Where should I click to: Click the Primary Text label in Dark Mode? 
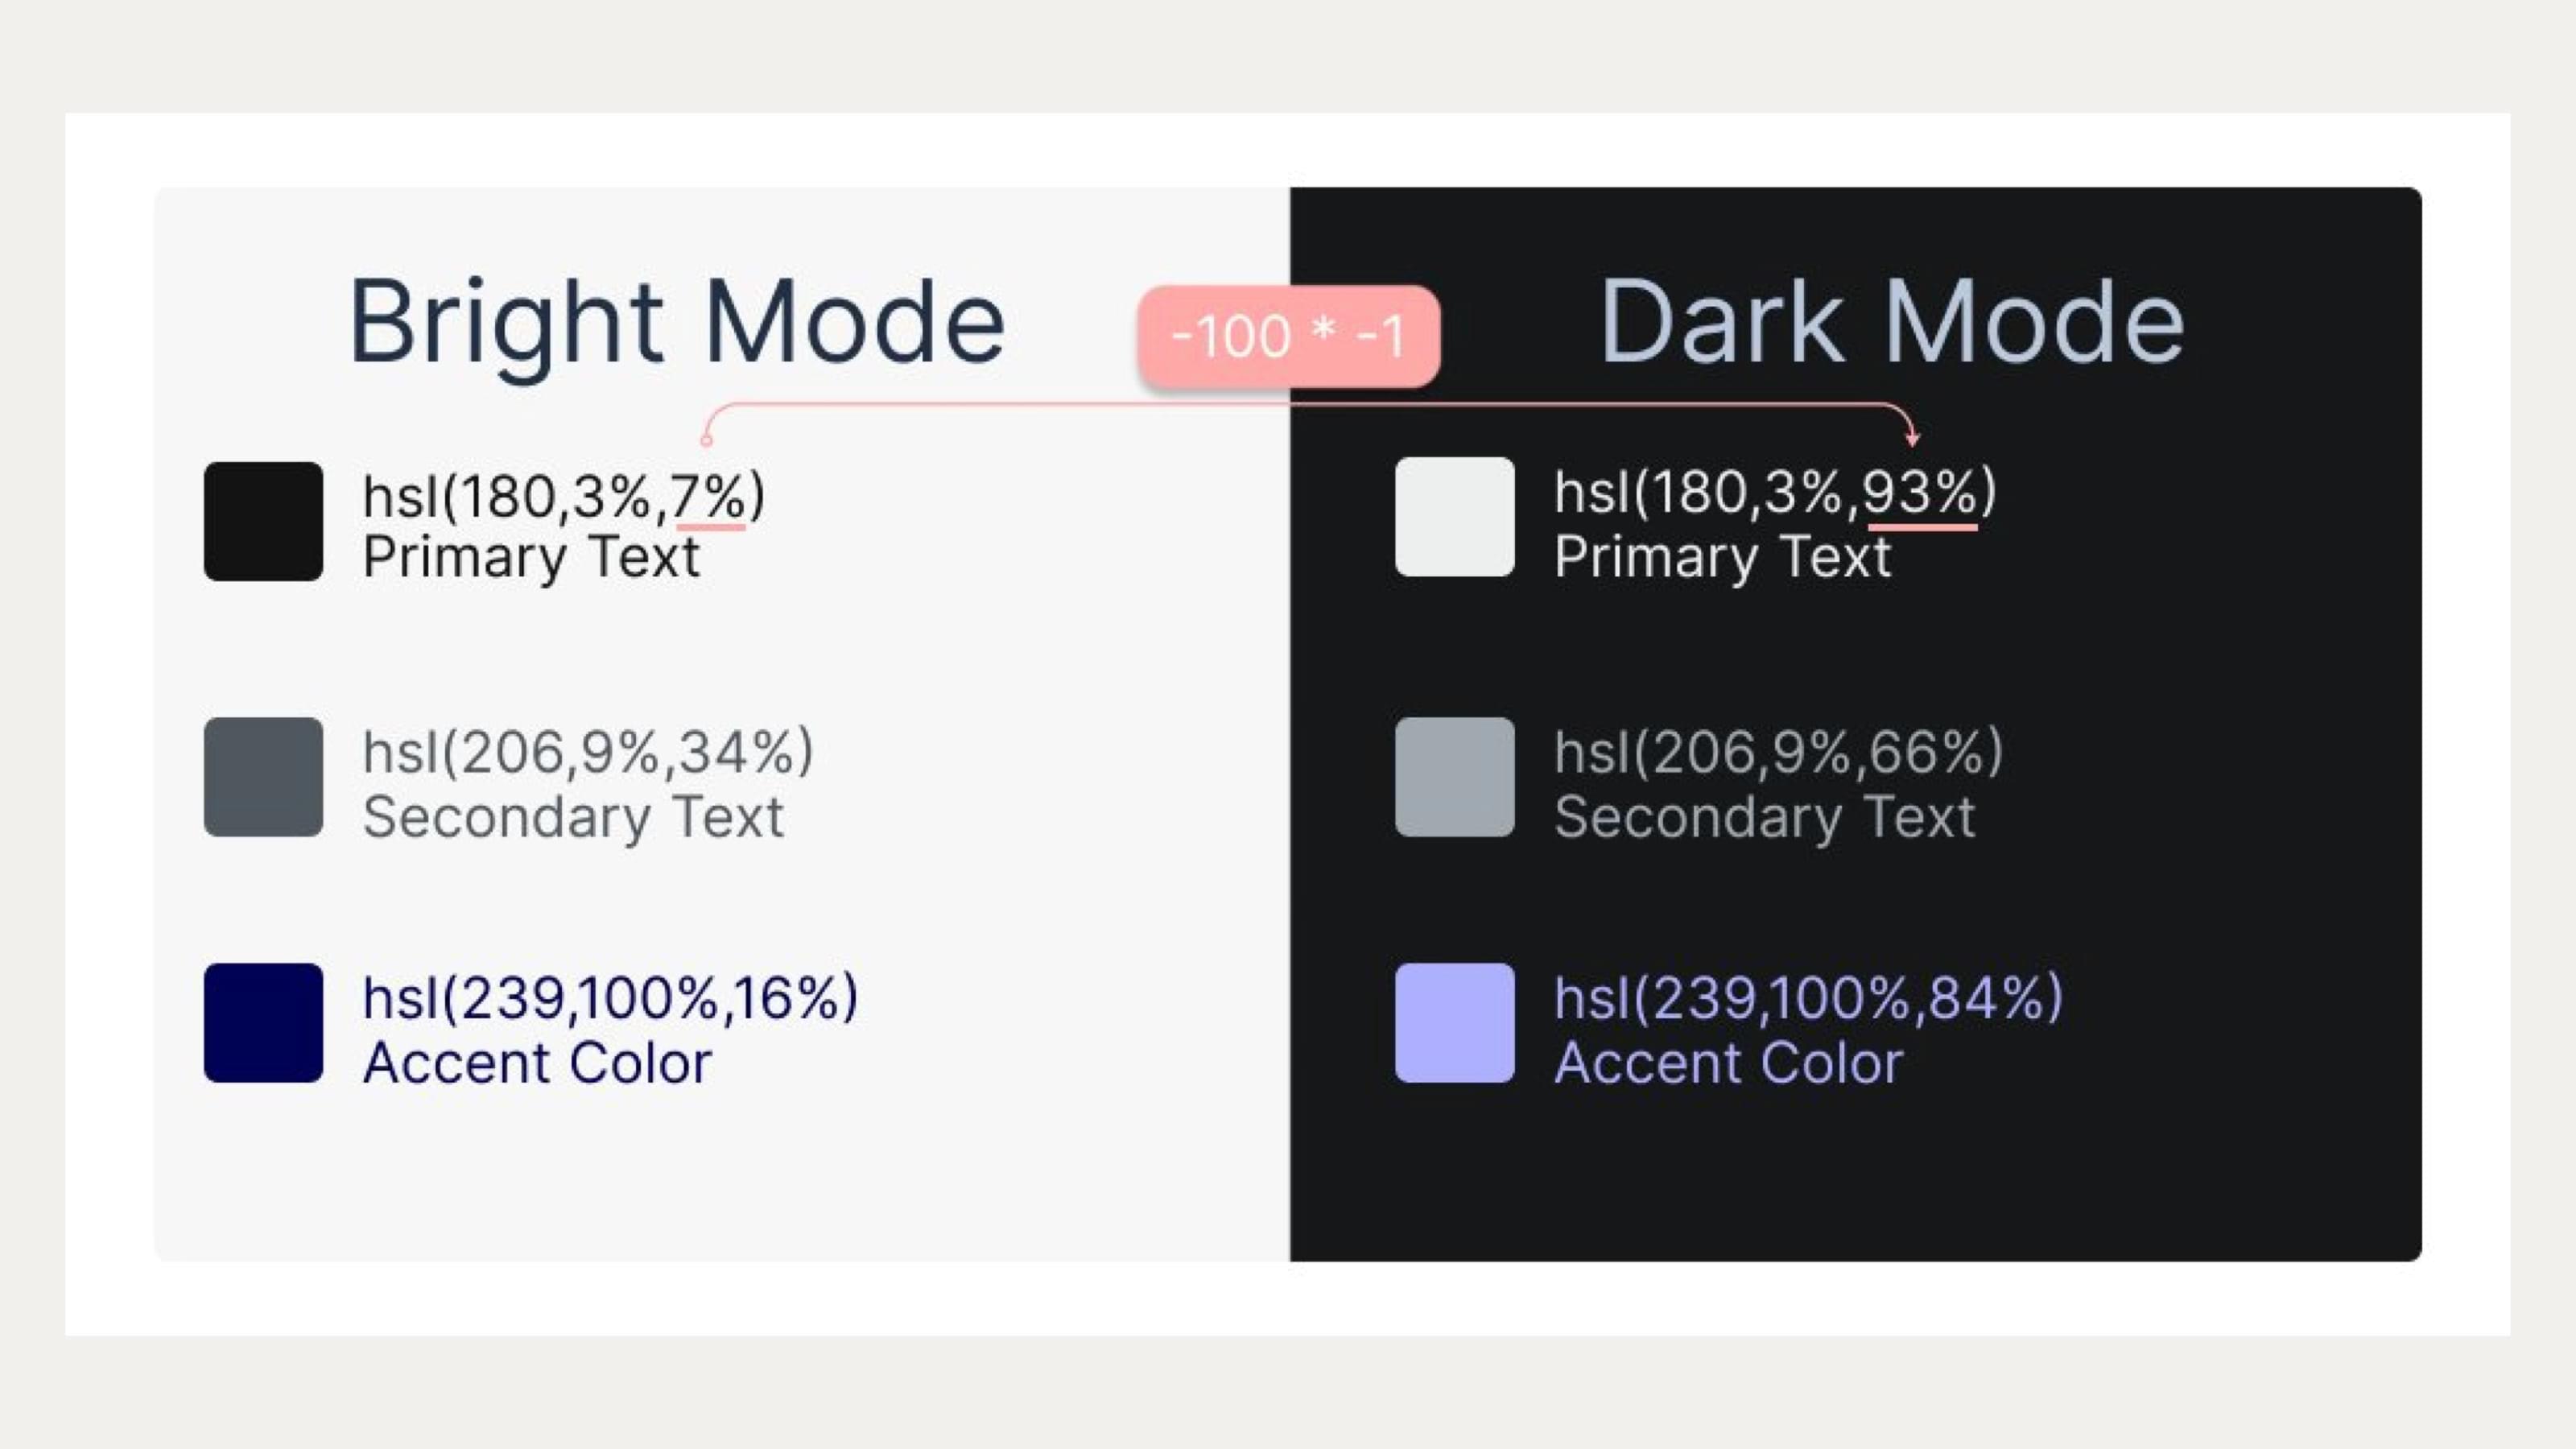pyautogui.click(x=1722, y=557)
